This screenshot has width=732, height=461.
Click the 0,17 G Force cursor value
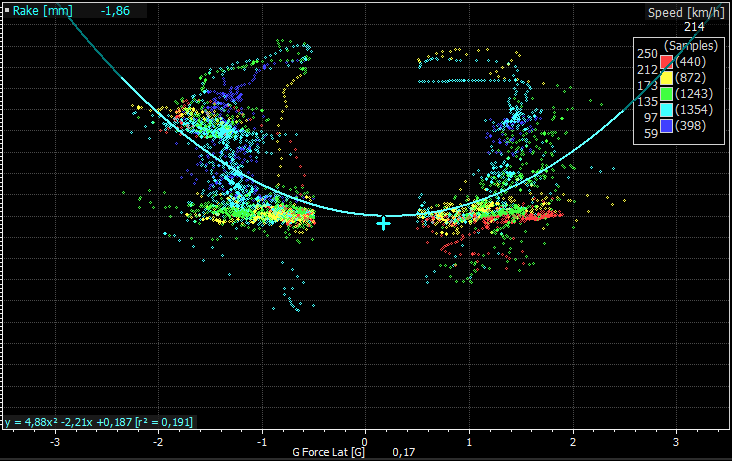point(403,452)
